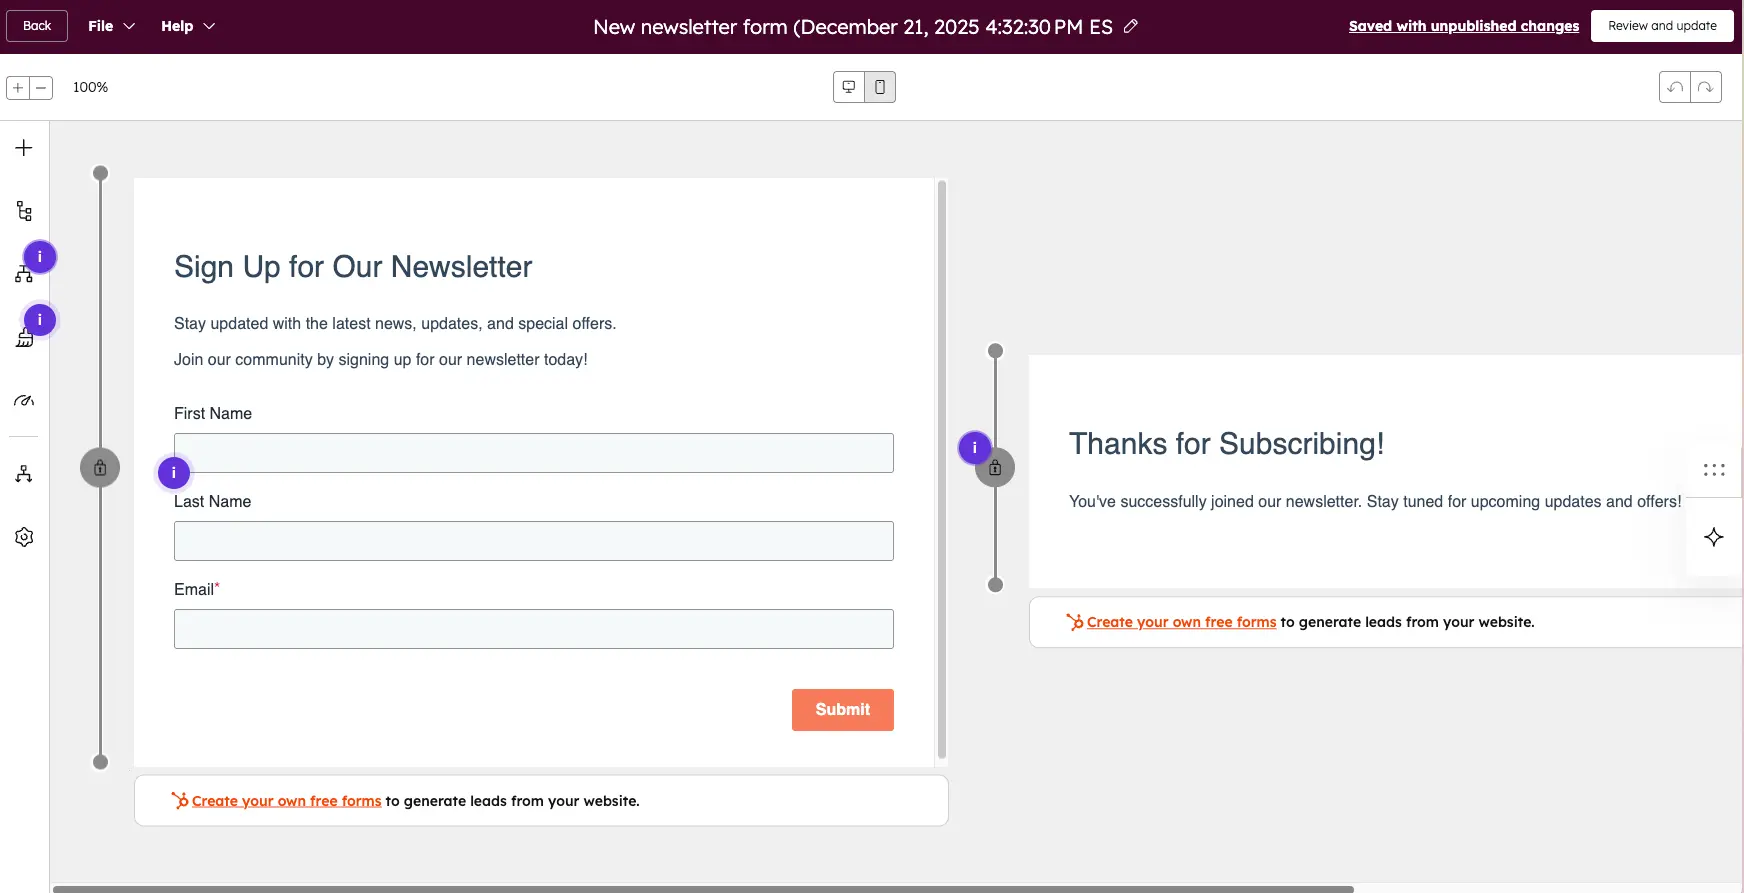
Task: Click the lock icon on the signup step
Action: (x=100, y=467)
